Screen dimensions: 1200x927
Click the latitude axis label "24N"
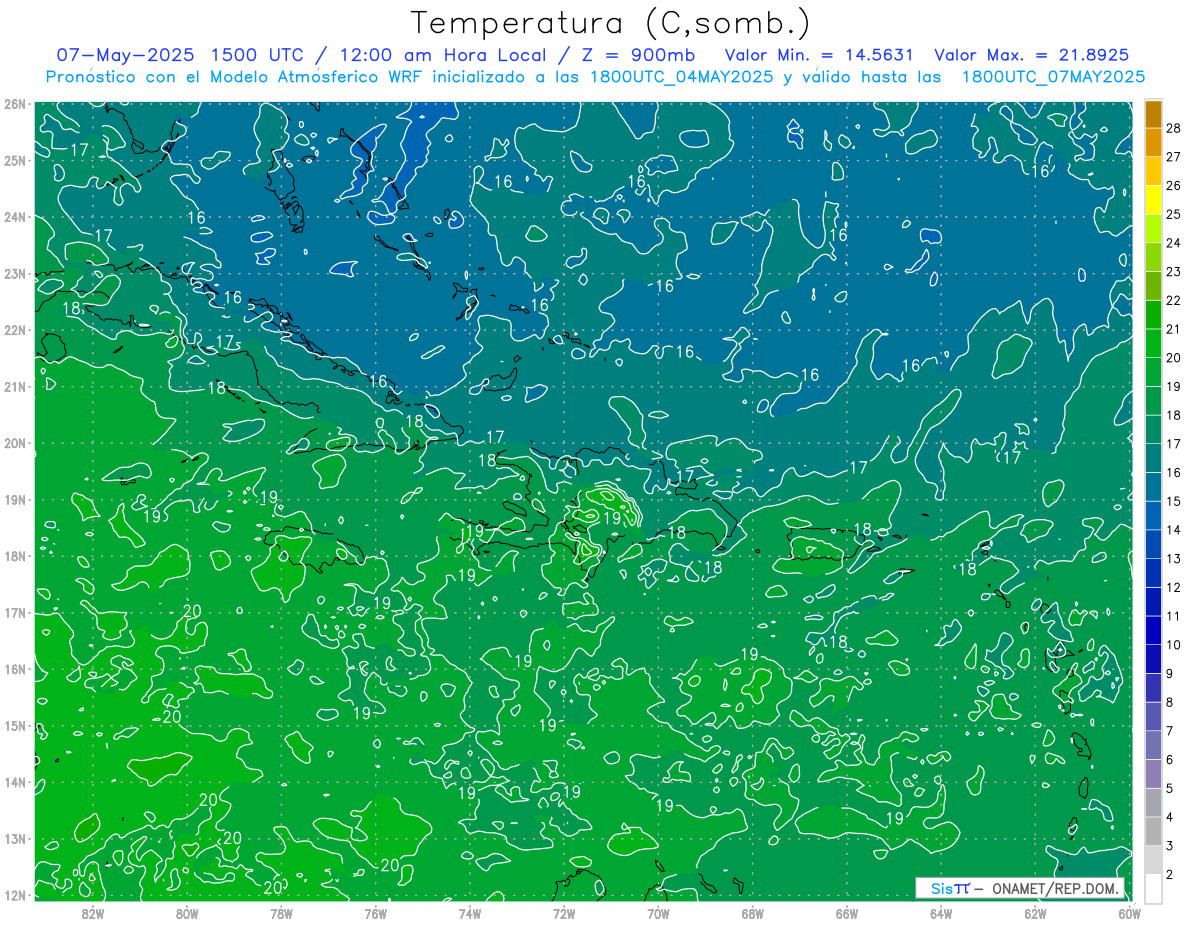coord(15,217)
